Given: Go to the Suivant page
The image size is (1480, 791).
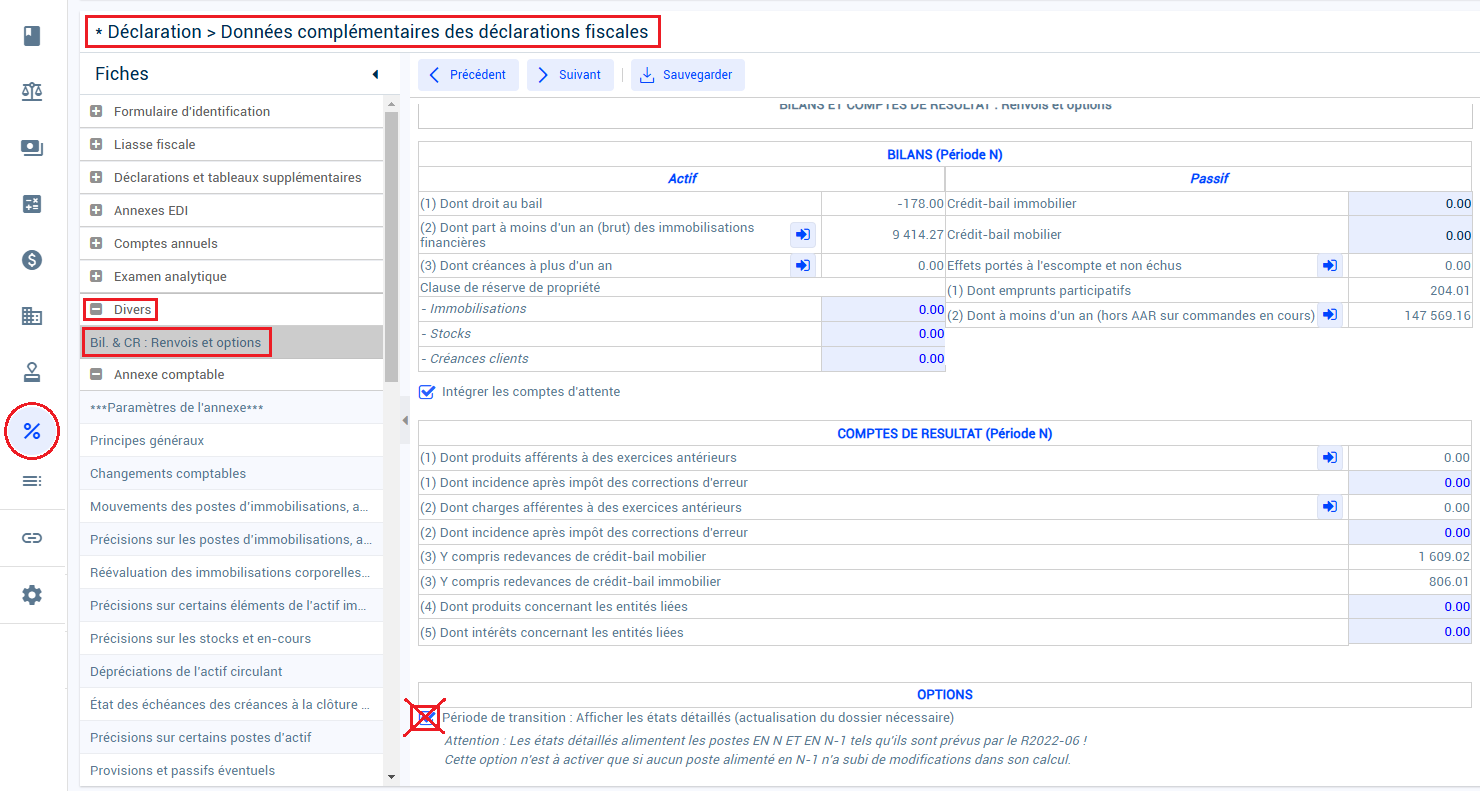Looking at the screenshot, I should [570, 75].
